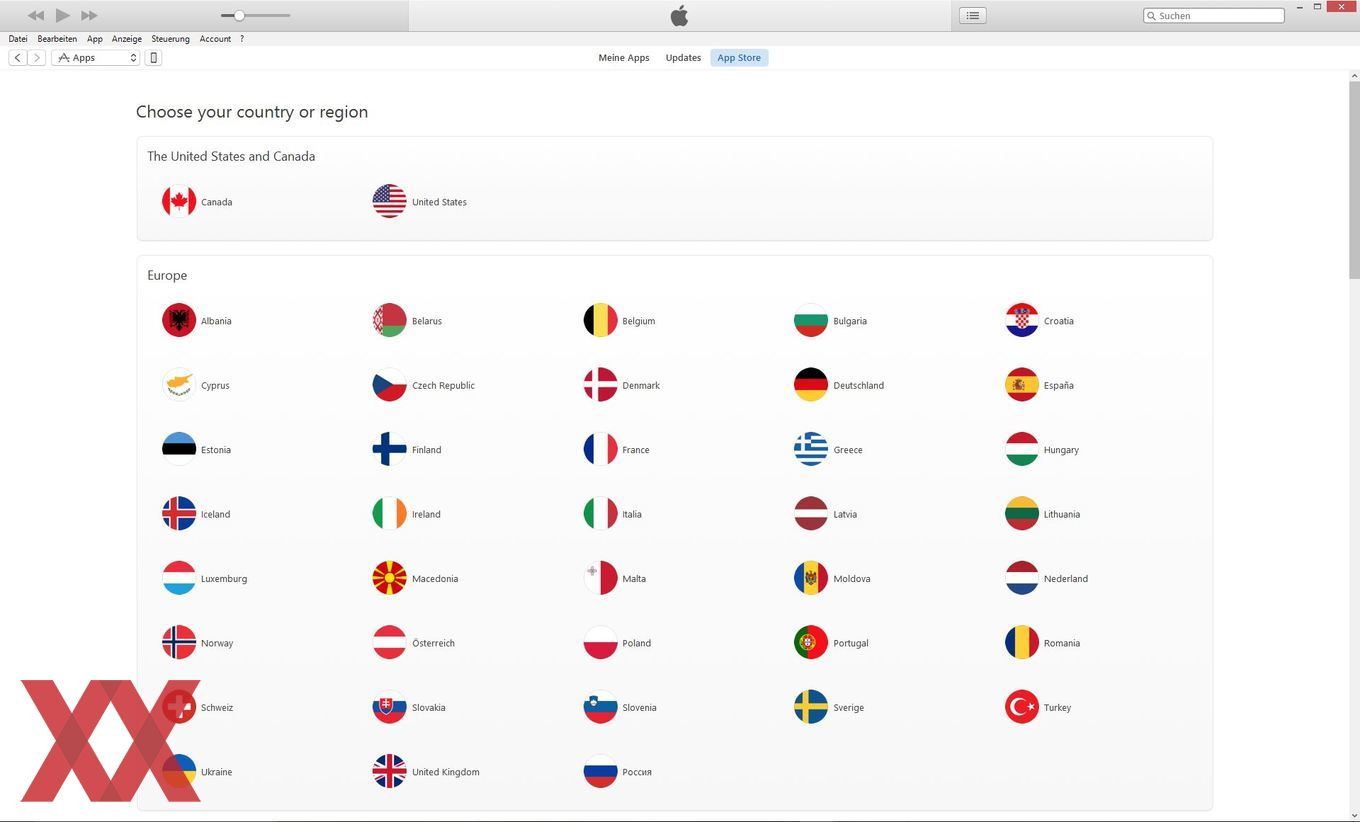The height and width of the screenshot is (822, 1360).
Task: Click the Suchen search field
Action: [1214, 16]
